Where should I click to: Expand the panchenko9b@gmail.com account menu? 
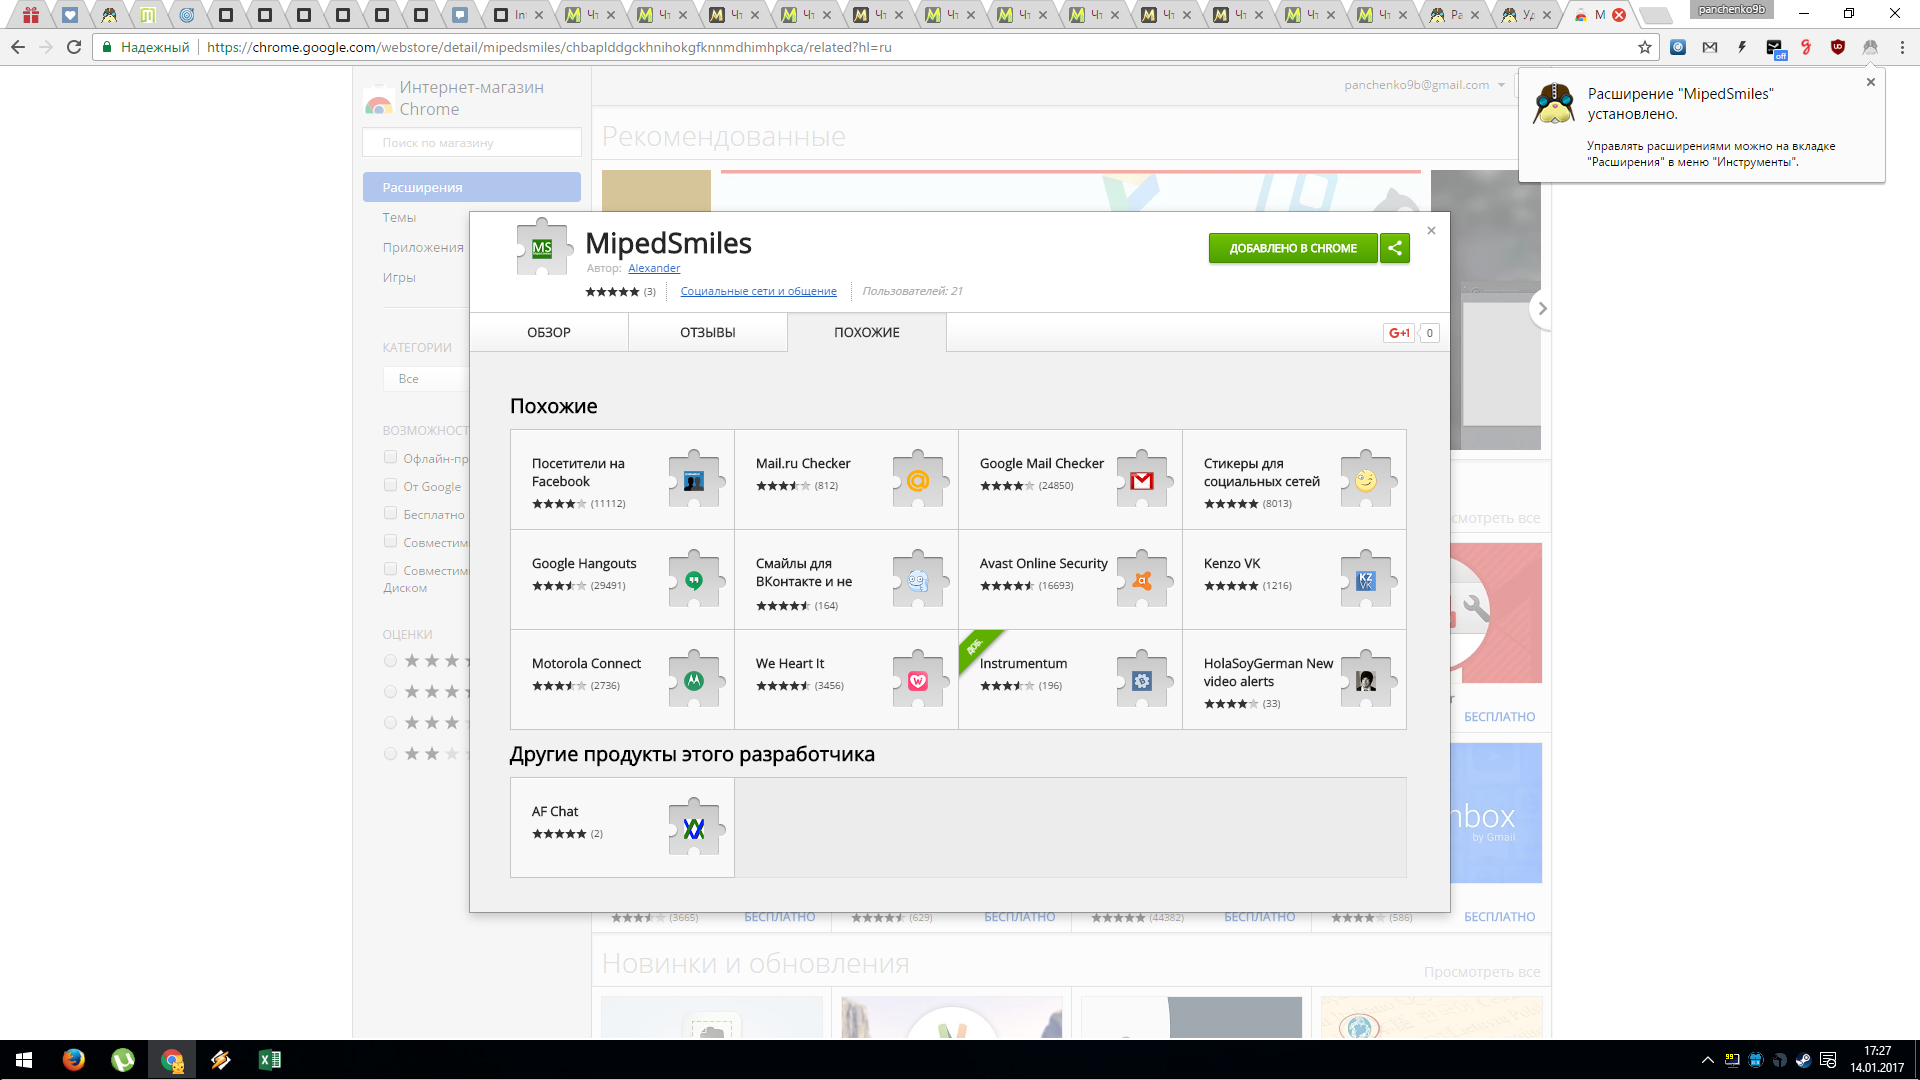(x=1424, y=85)
